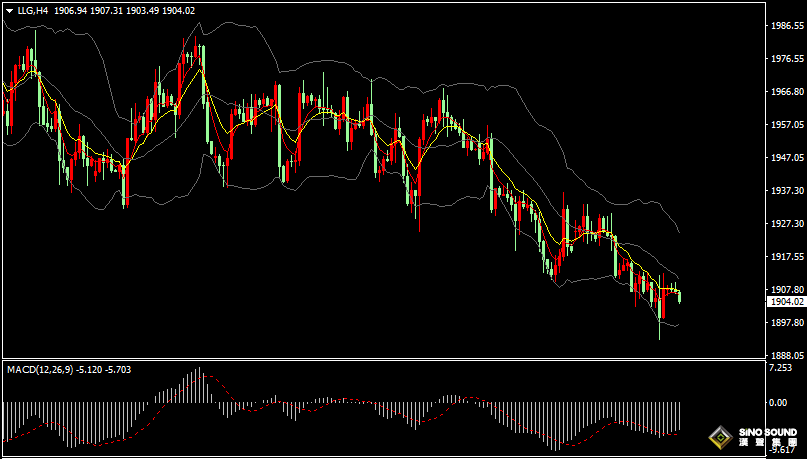Click the divider between price and MACD panels
The height and width of the screenshot is (459, 807).
click(380, 359)
